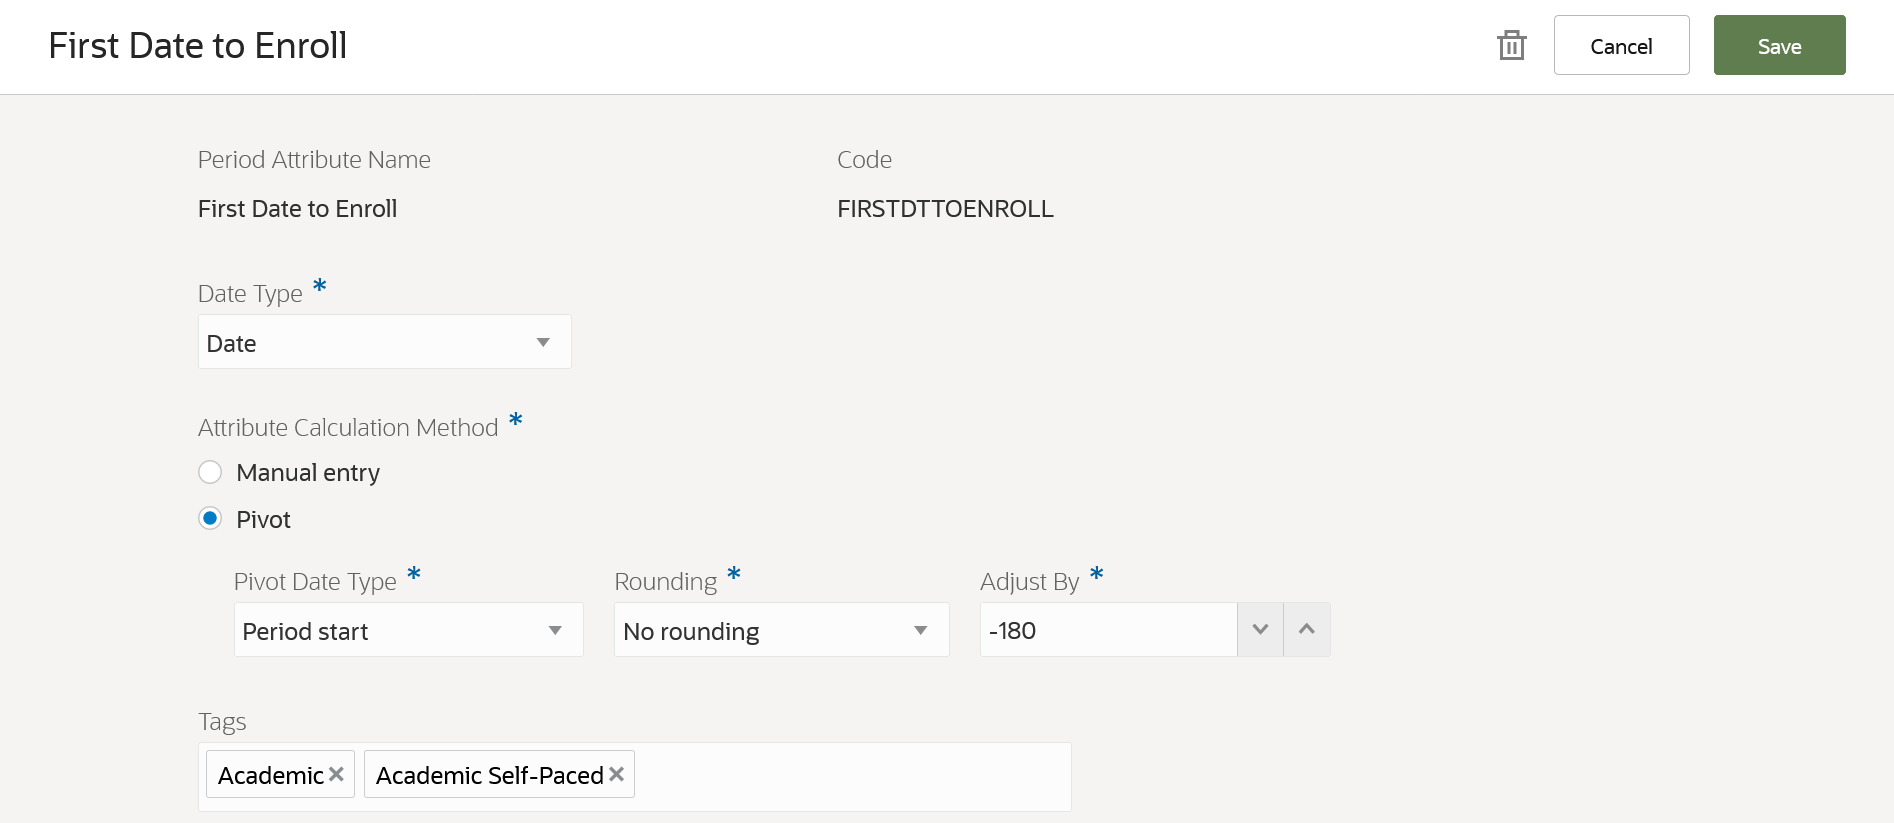Click into the Adjust By number field
The image size is (1894, 823).
[x=1108, y=631]
